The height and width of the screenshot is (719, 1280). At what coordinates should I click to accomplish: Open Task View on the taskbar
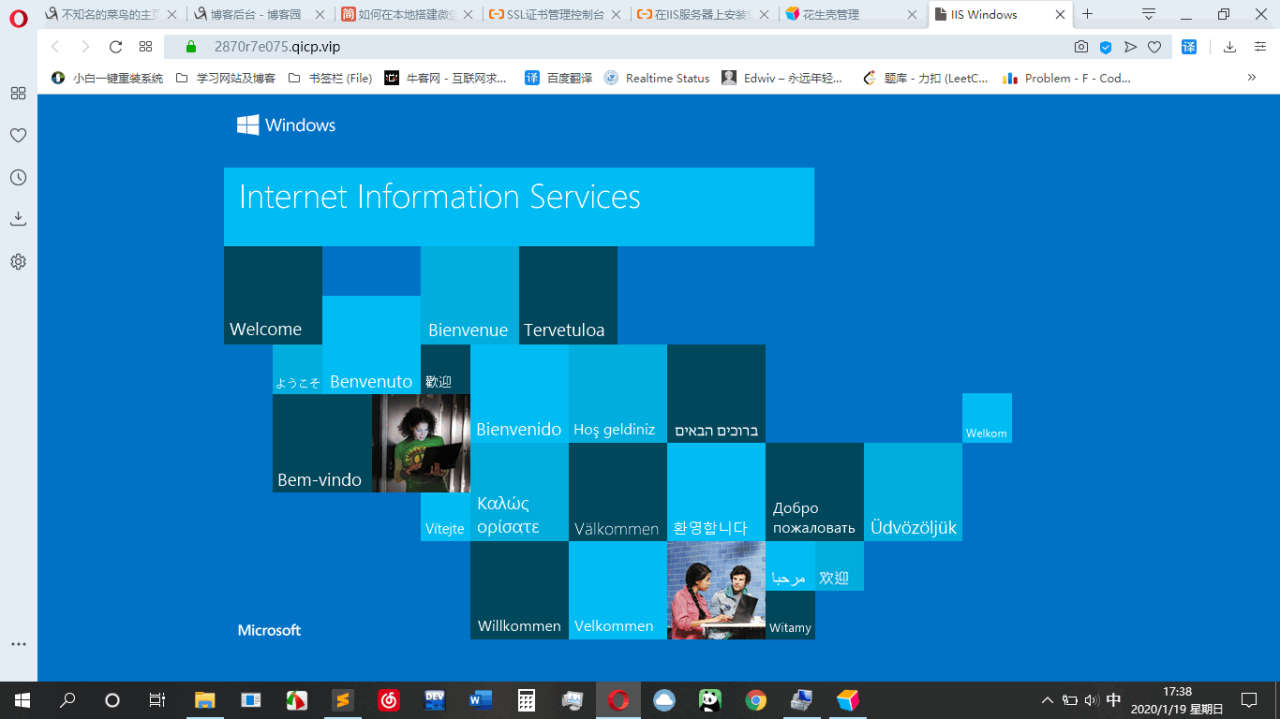click(x=157, y=700)
